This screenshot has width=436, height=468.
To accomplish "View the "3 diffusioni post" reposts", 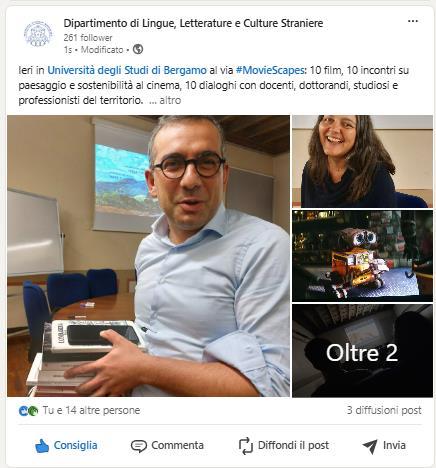I will [384, 410].
